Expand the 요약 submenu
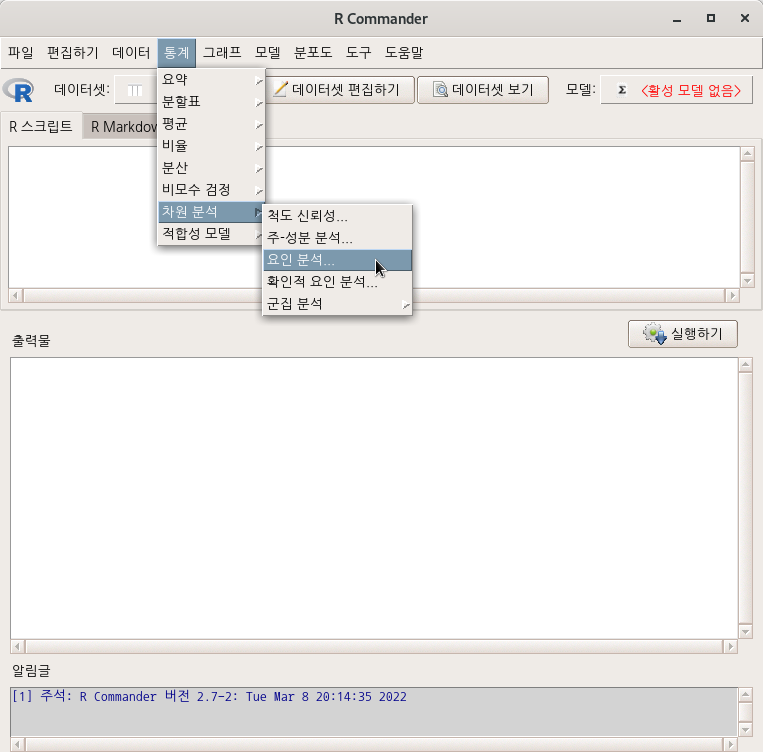The width and height of the screenshot is (763, 752). point(212,79)
